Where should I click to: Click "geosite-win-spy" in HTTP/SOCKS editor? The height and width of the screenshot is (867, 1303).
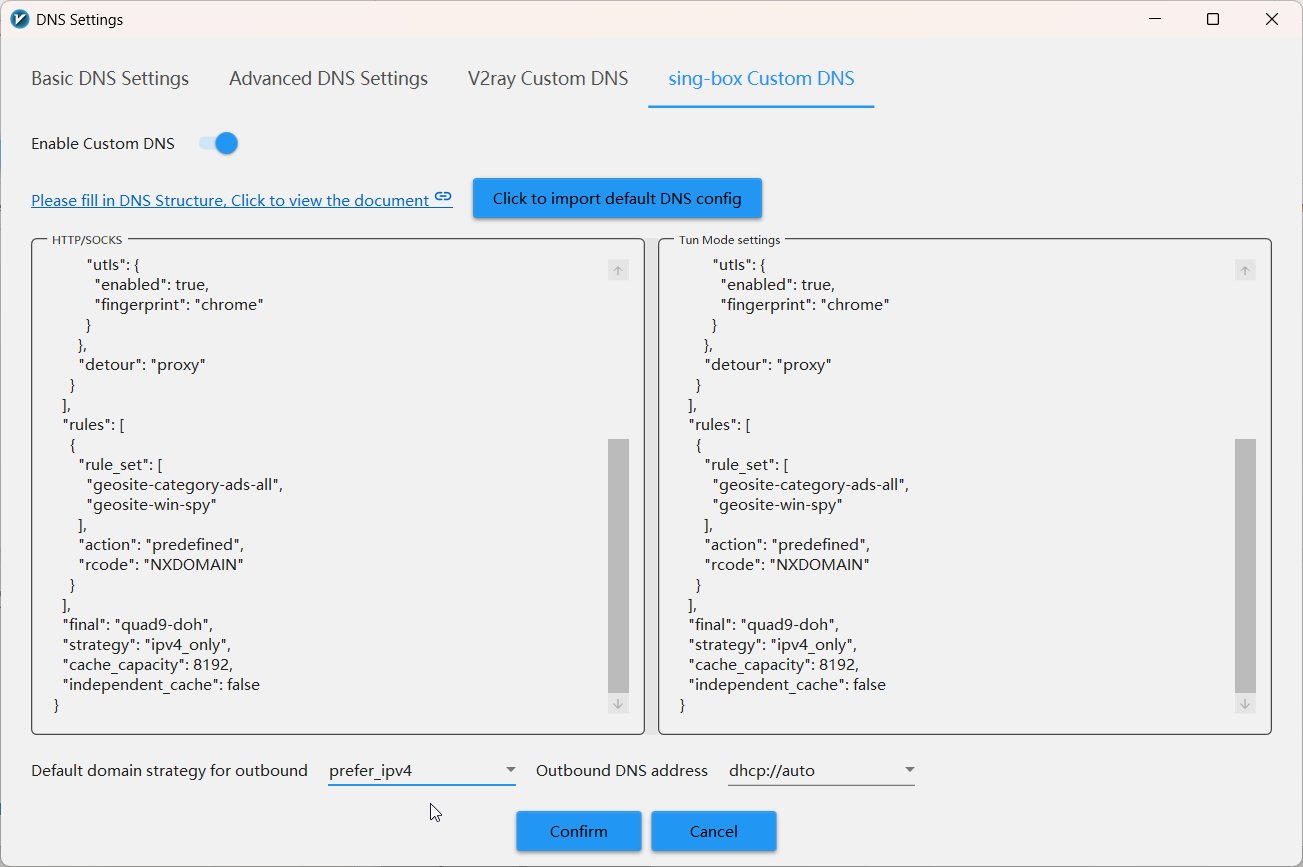[151, 505]
